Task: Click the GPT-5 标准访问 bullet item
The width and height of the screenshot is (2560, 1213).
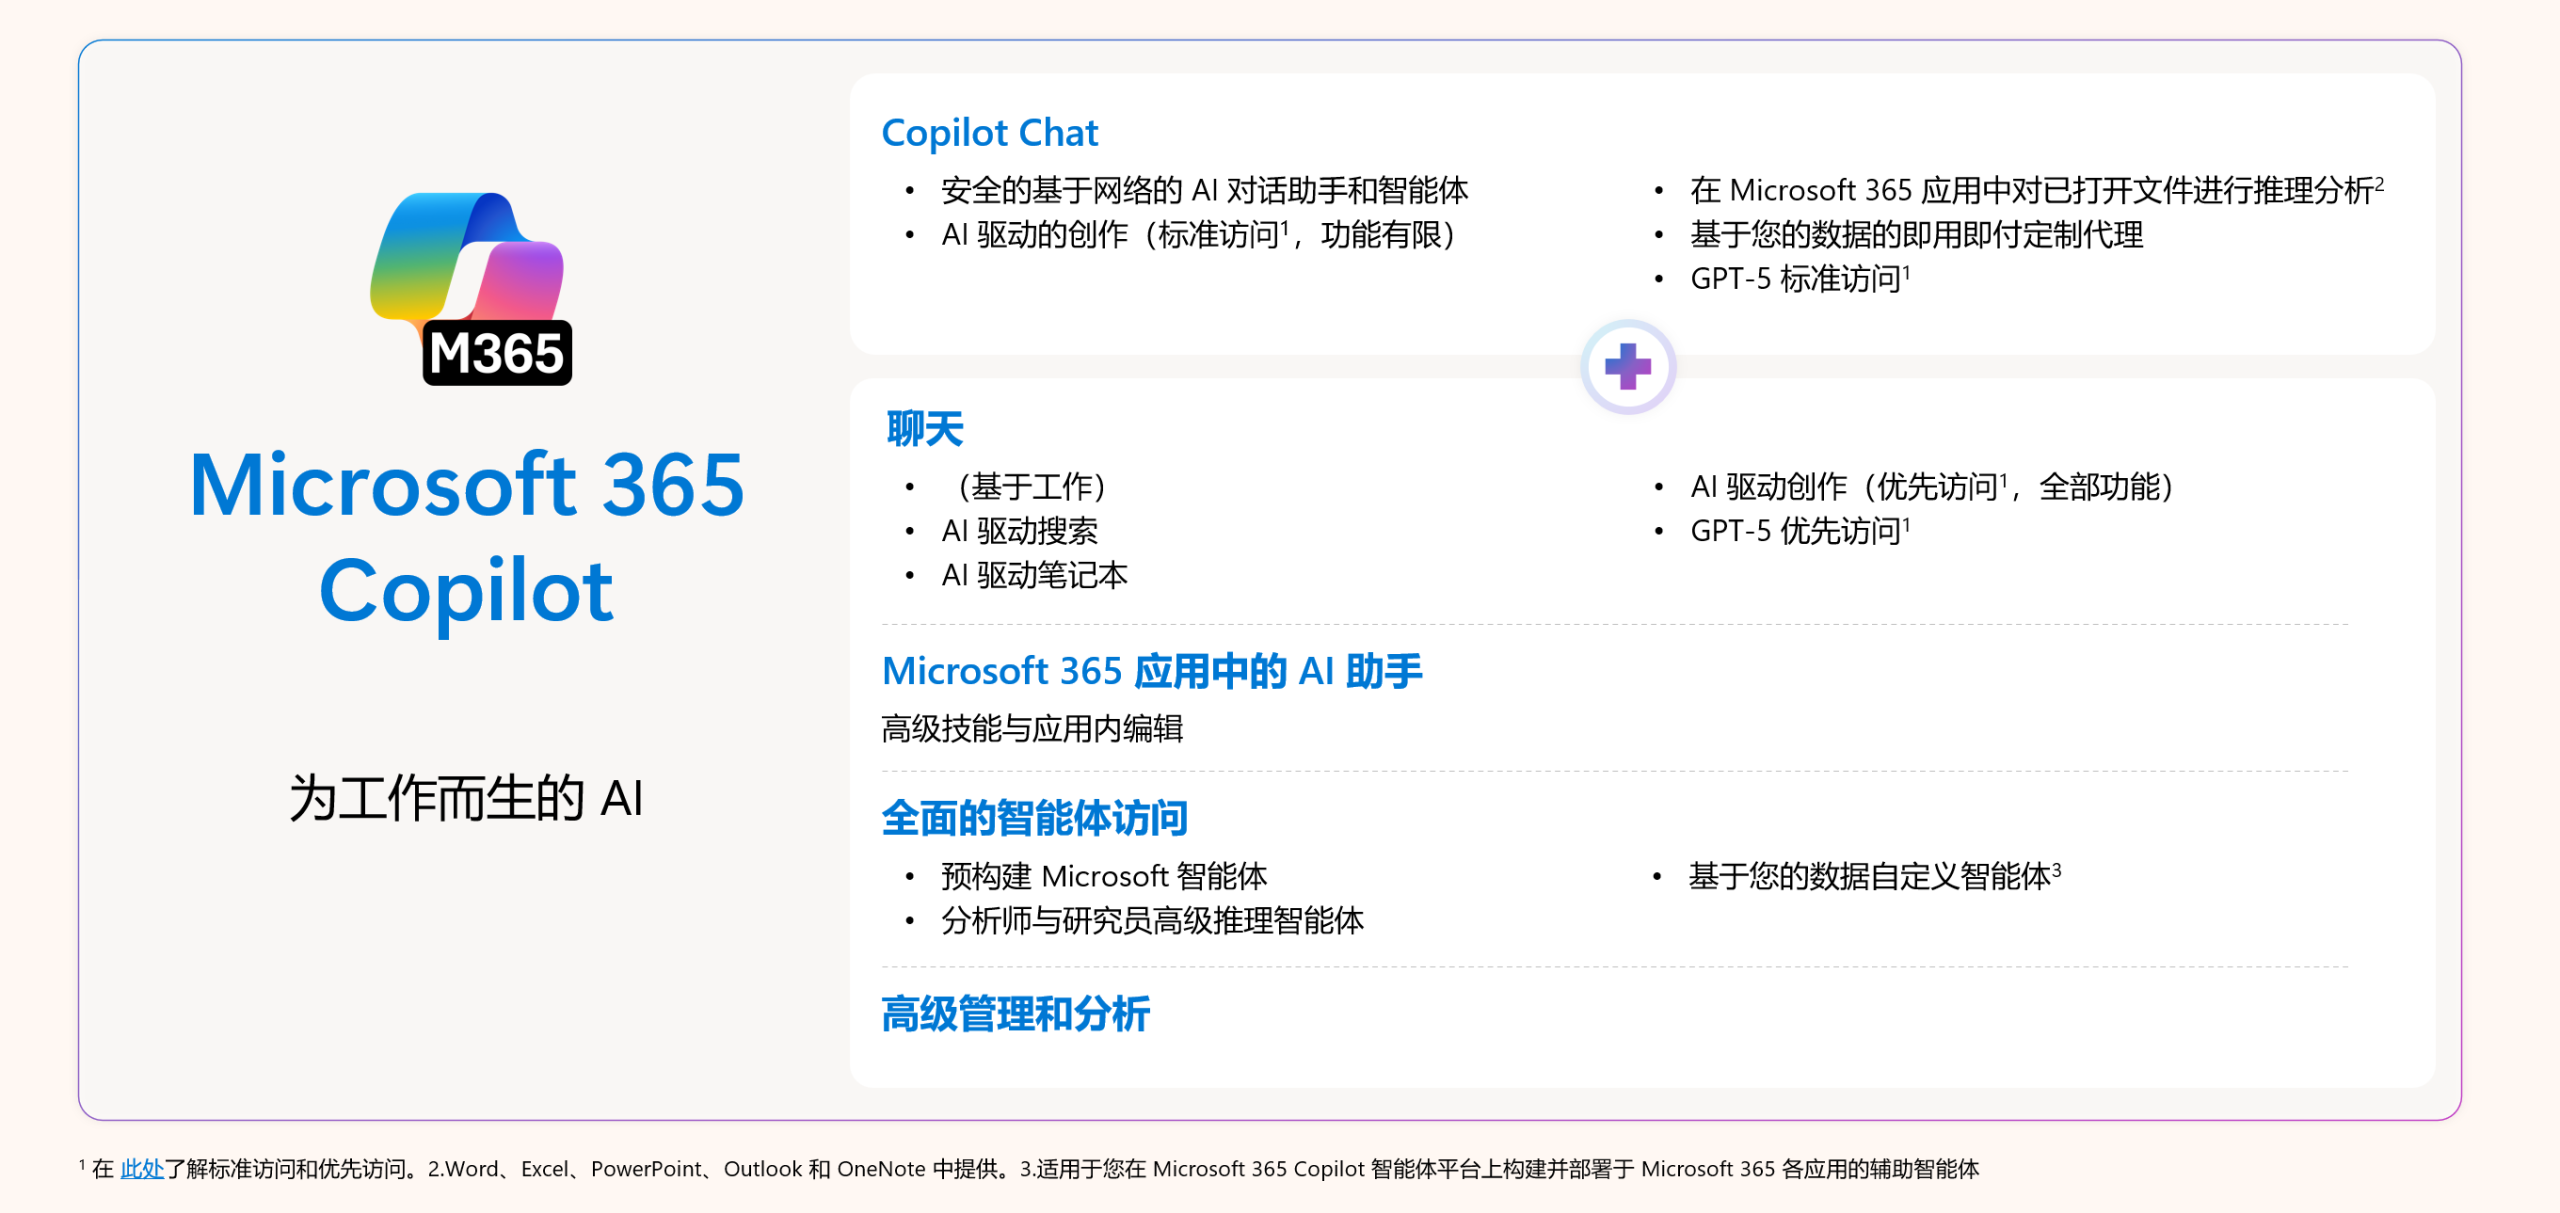Action: click(1798, 279)
